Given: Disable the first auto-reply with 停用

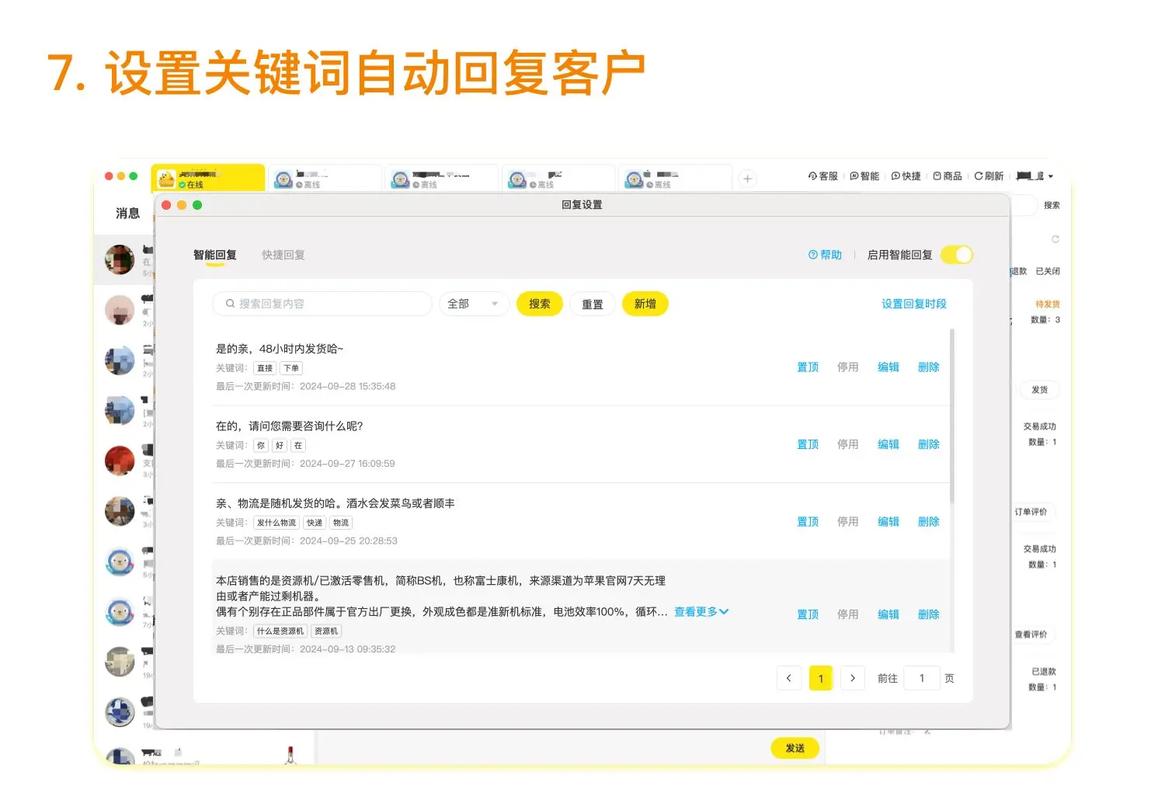Looking at the screenshot, I should click(x=847, y=367).
